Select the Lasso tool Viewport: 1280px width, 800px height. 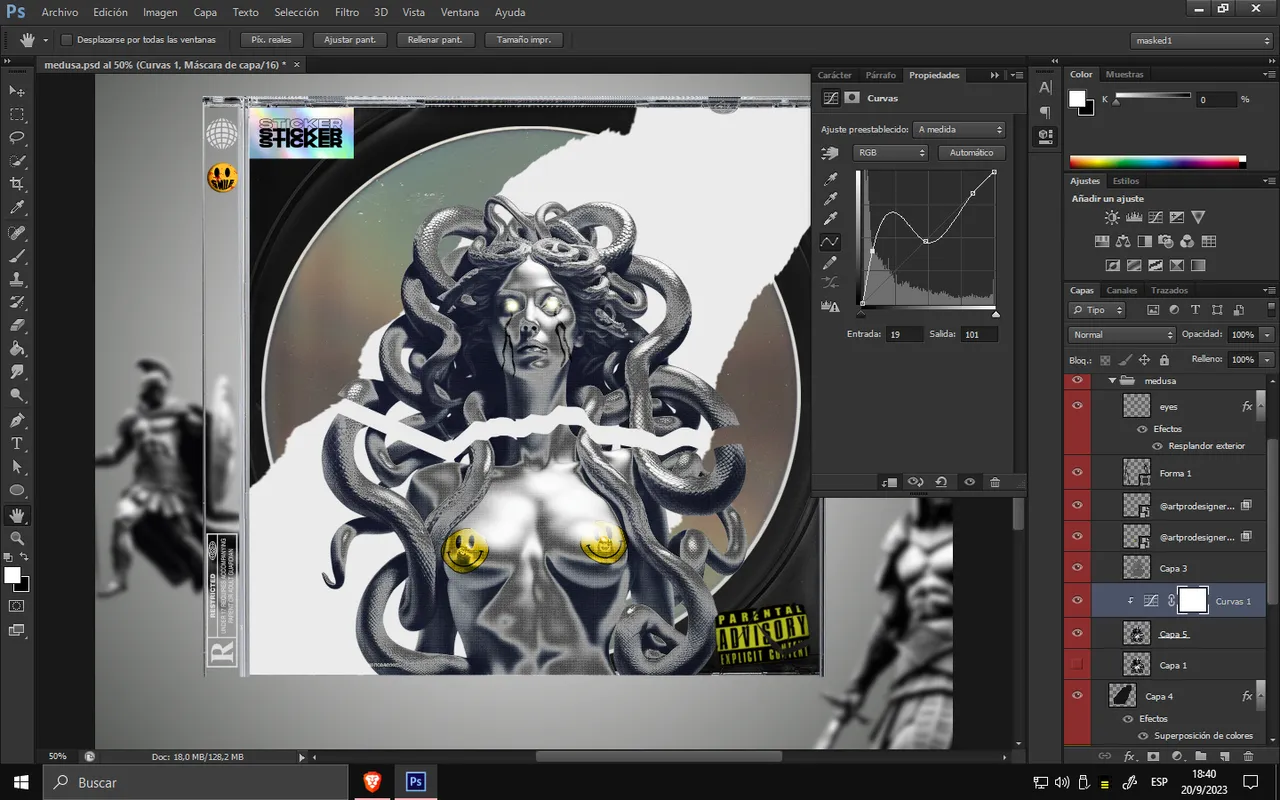(17, 138)
